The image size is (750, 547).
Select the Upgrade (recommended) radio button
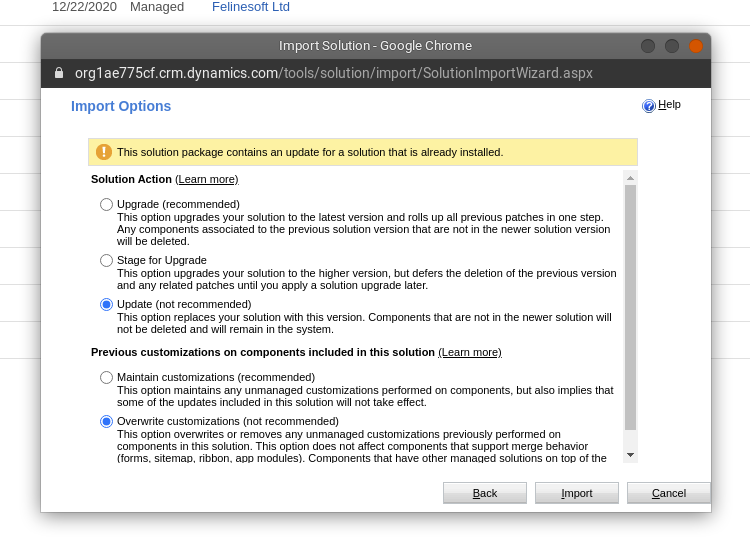[x=106, y=204]
